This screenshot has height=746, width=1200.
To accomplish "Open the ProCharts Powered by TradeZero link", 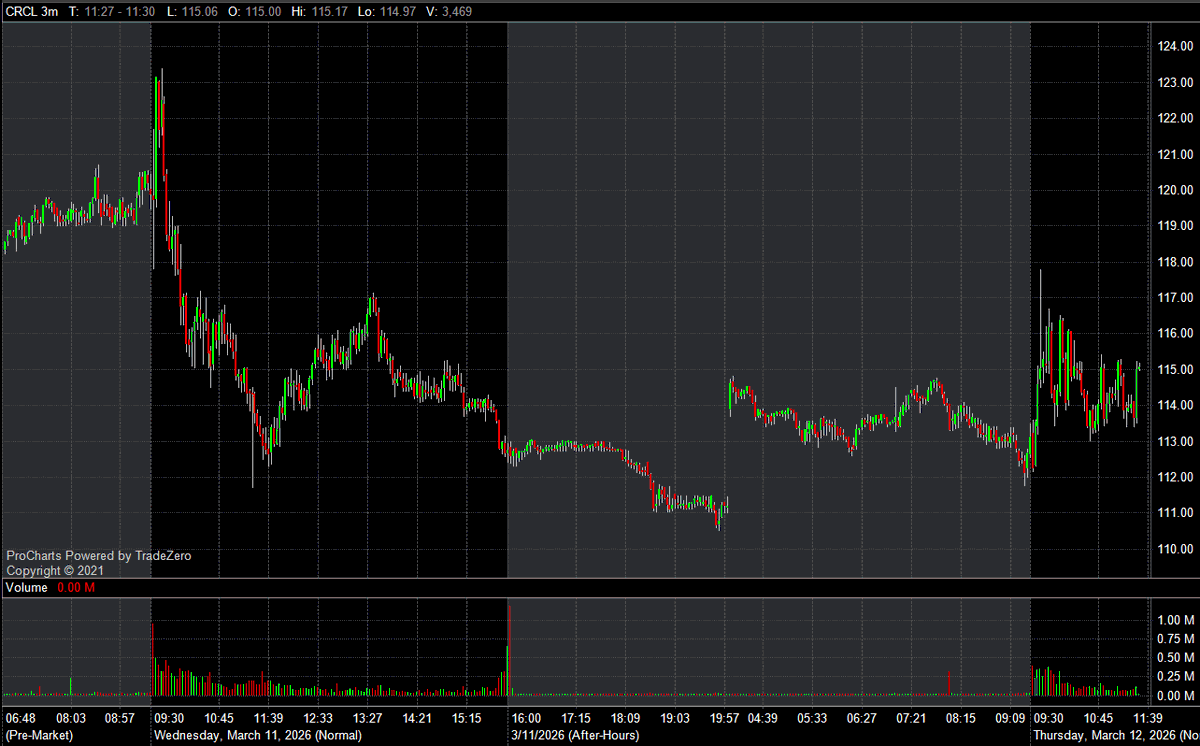I will point(98,555).
